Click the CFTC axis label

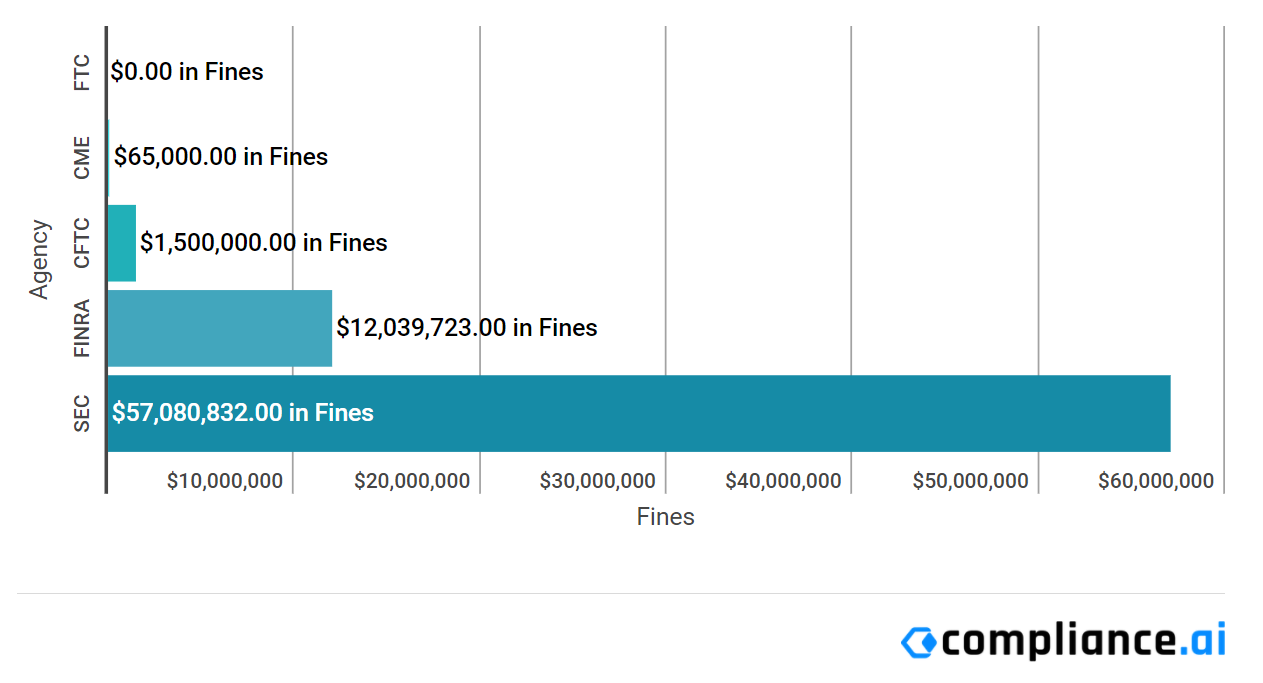click(82, 243)
